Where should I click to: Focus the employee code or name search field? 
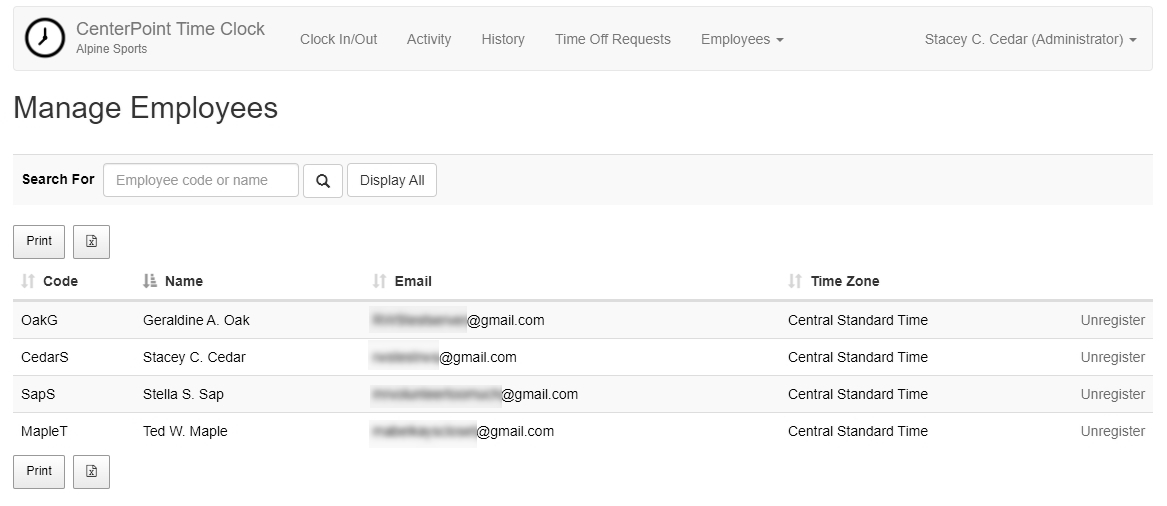(201, 181)
